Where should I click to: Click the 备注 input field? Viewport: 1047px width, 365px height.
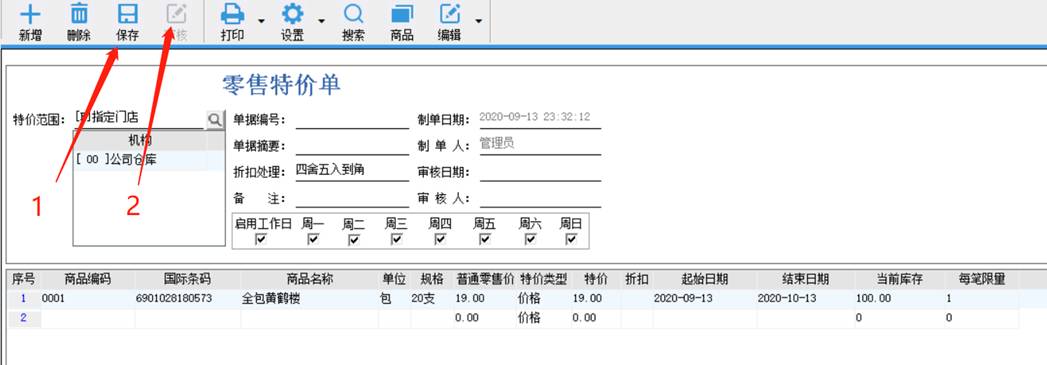pyautogui.click(x=352, y=198)
